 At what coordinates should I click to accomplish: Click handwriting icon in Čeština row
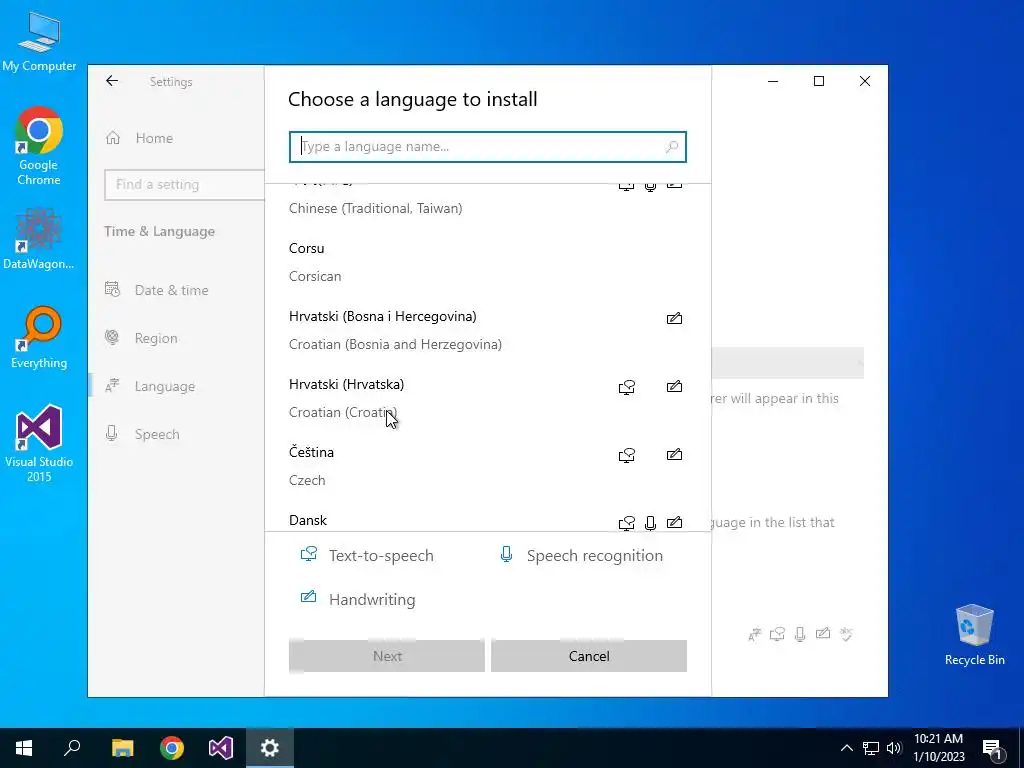click(x=674, y=455)
